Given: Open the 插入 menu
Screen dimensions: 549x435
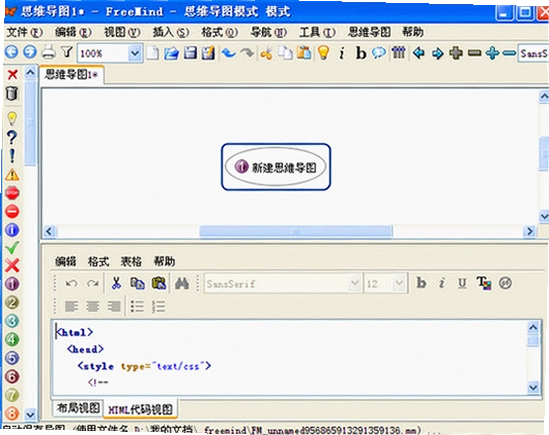Looking at the screenshot, I should pos(171,32).
